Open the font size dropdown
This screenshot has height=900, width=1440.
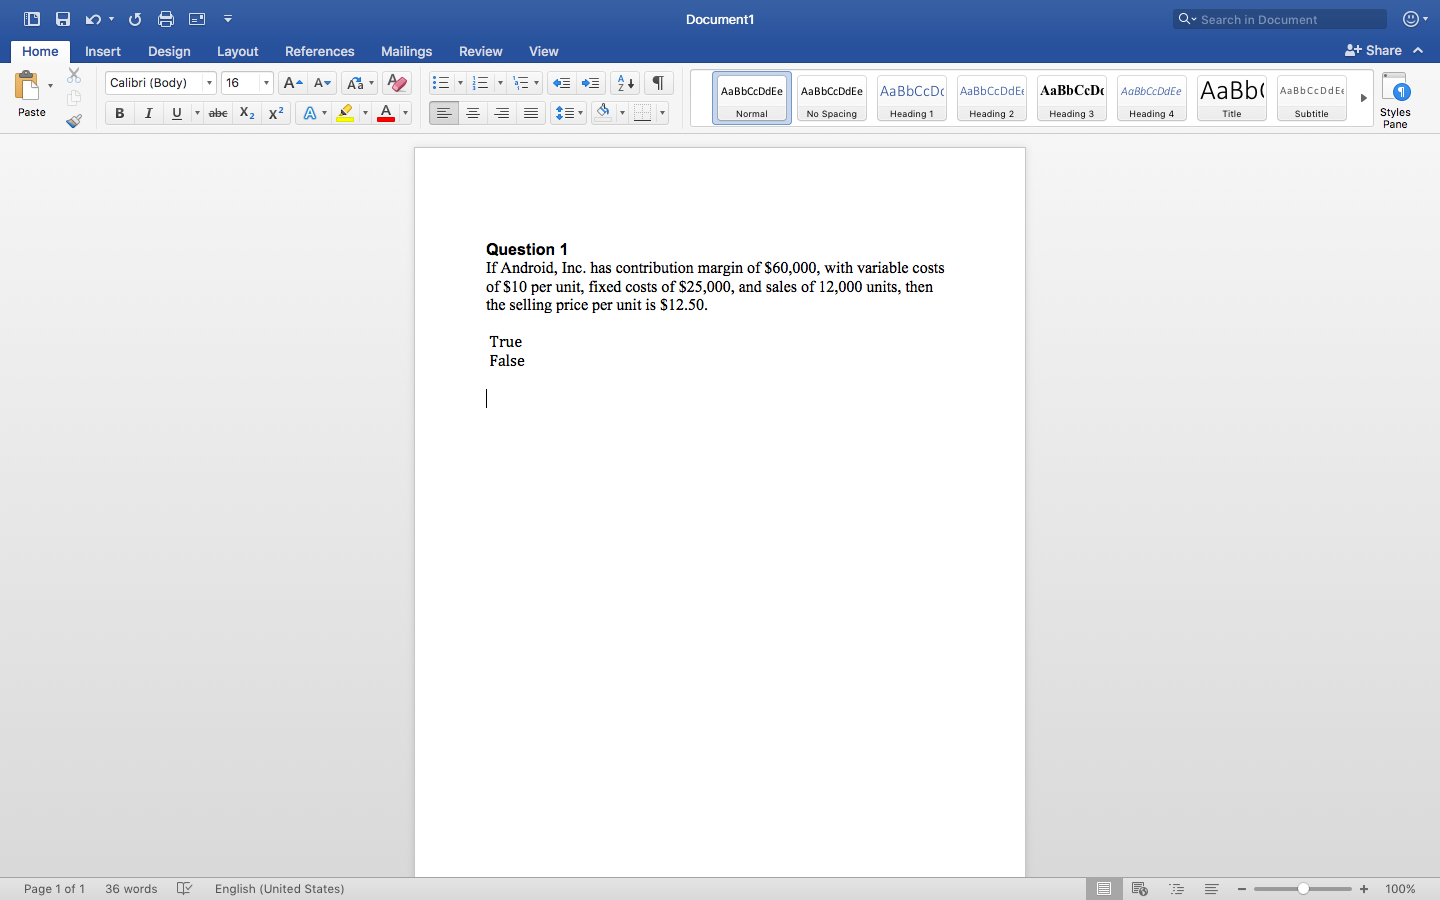[x=265, y=82]
